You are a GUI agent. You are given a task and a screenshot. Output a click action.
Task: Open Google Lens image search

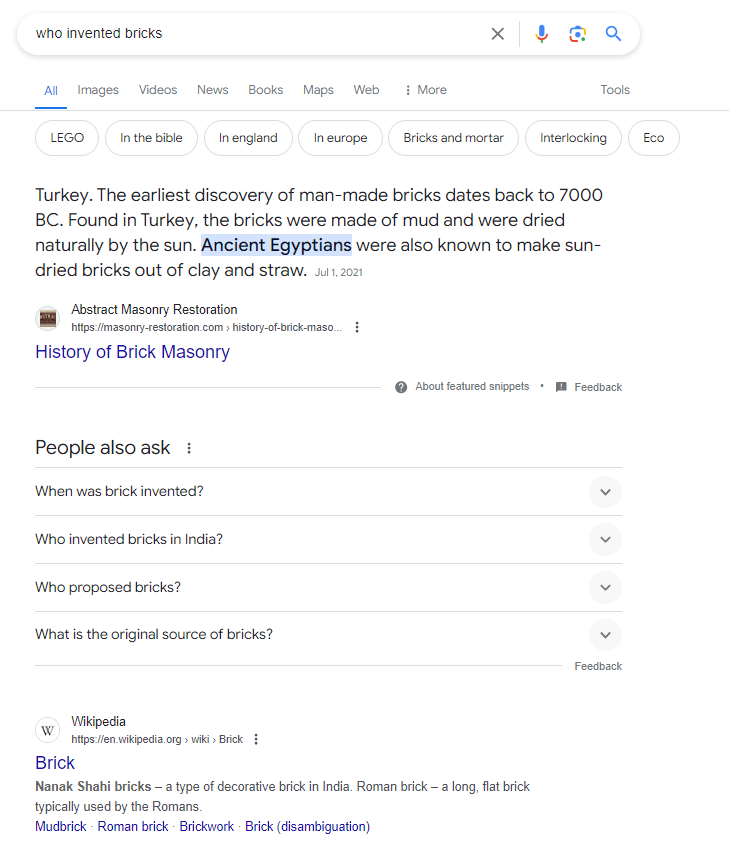577,34
